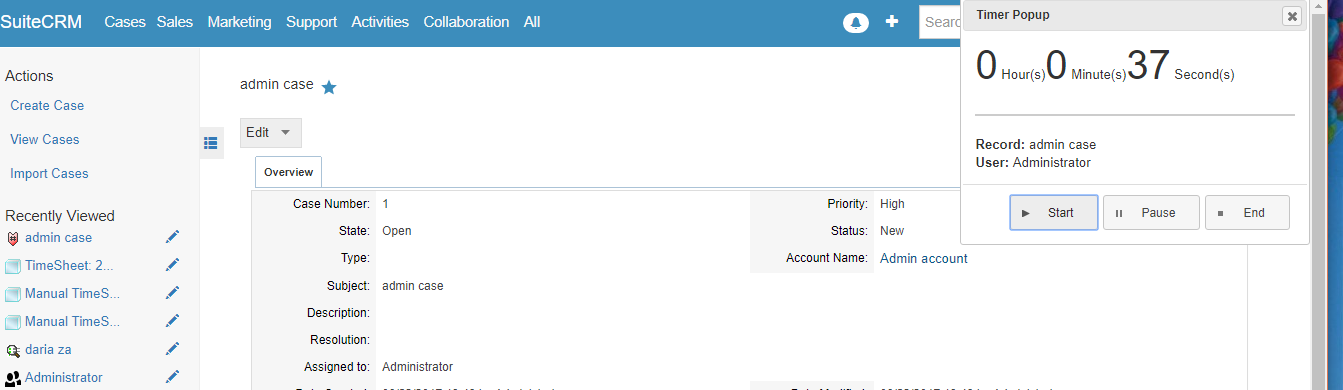Open the Sales menu
Screen dimensions: 1343x390
(x=175, y=22)
